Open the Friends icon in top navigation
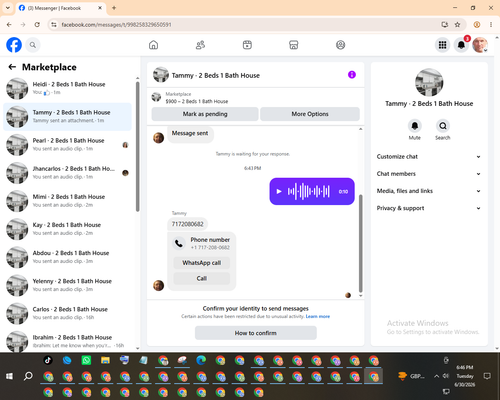 200,45
